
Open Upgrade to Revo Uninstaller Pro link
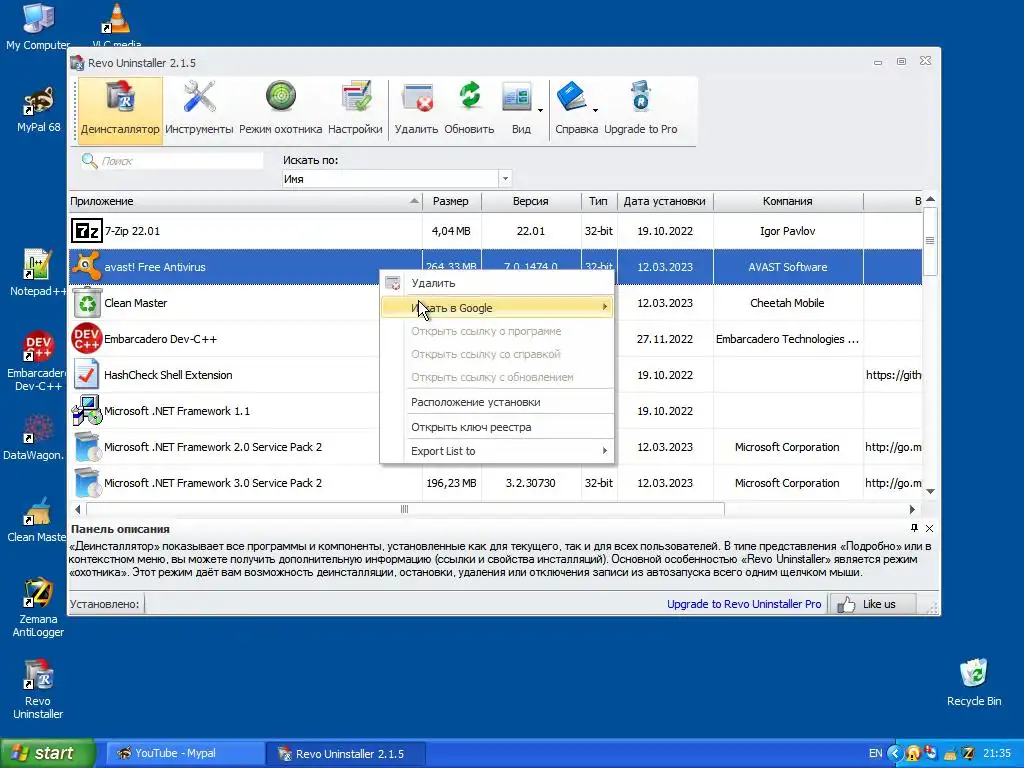(744, 604)
